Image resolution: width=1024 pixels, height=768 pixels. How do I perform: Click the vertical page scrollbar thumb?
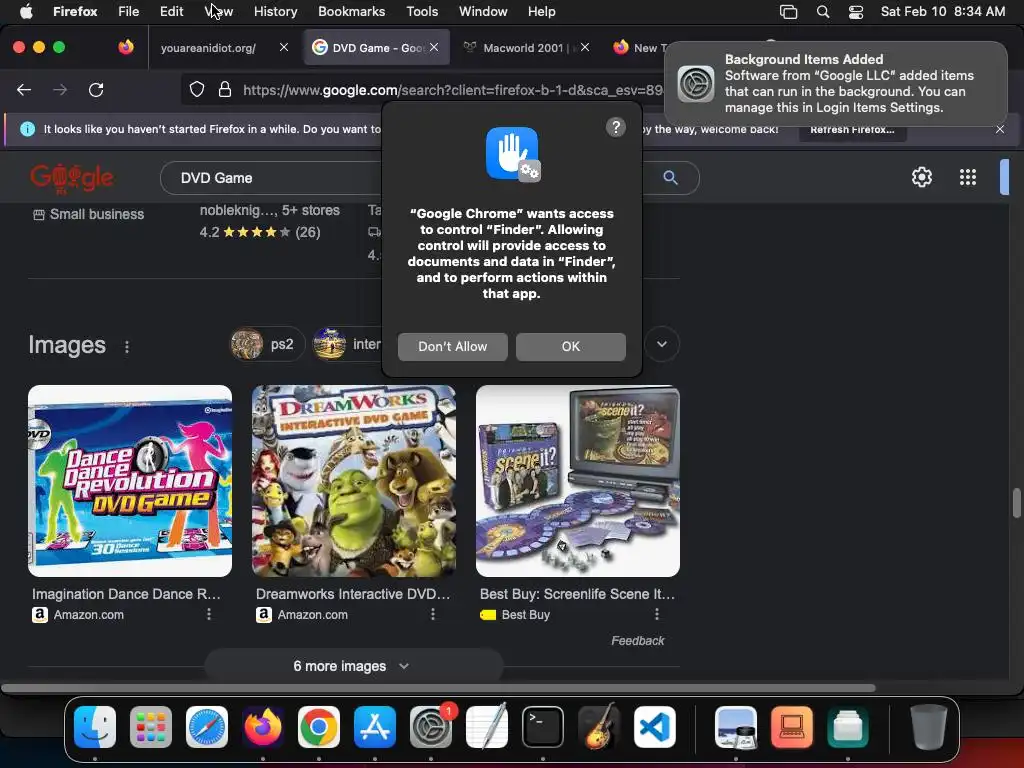1016,503
